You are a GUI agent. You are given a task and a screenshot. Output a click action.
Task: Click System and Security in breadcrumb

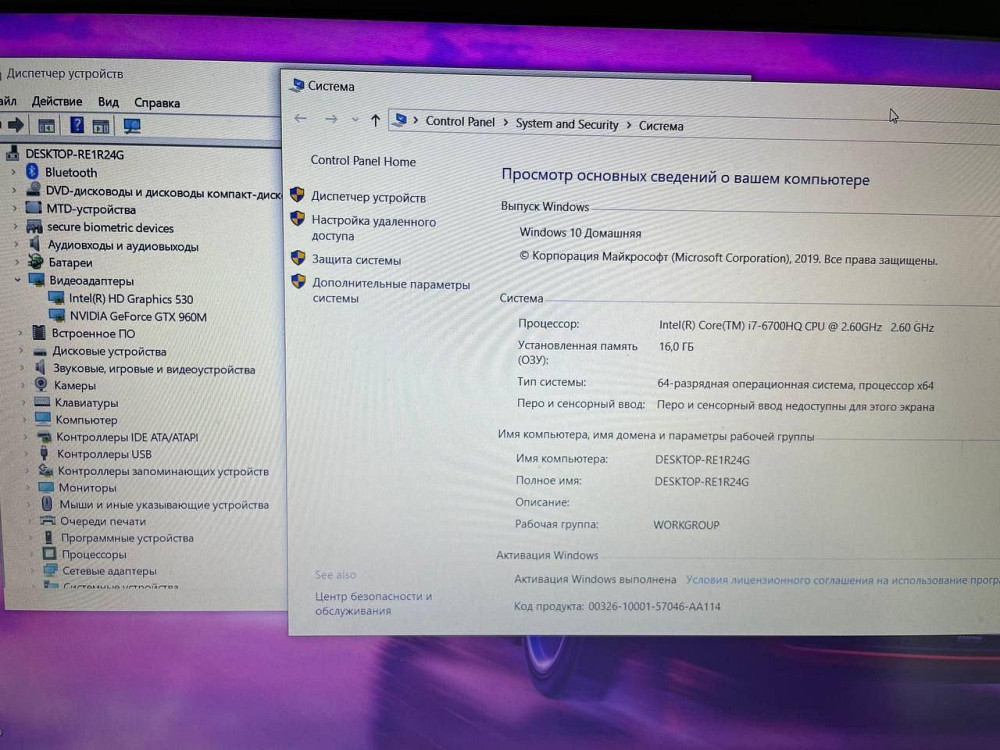pos(567,124)
